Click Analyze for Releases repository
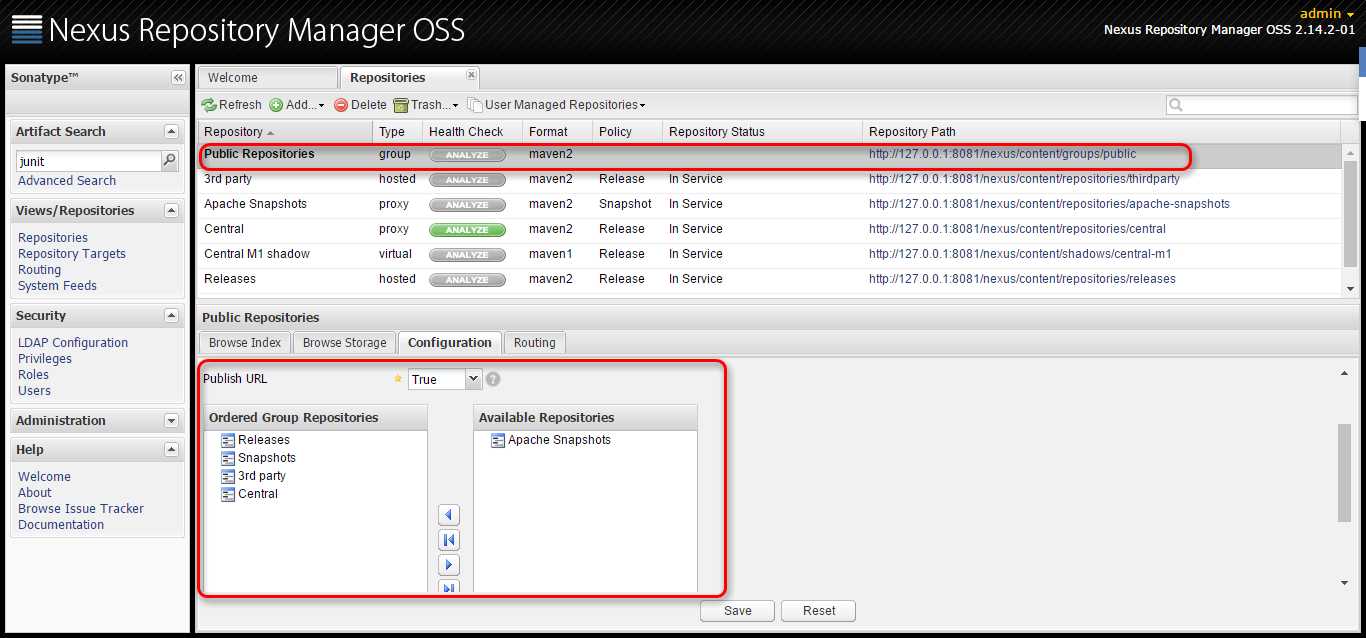The width and height of the screenshot is (1366, 638). point(467,280)
